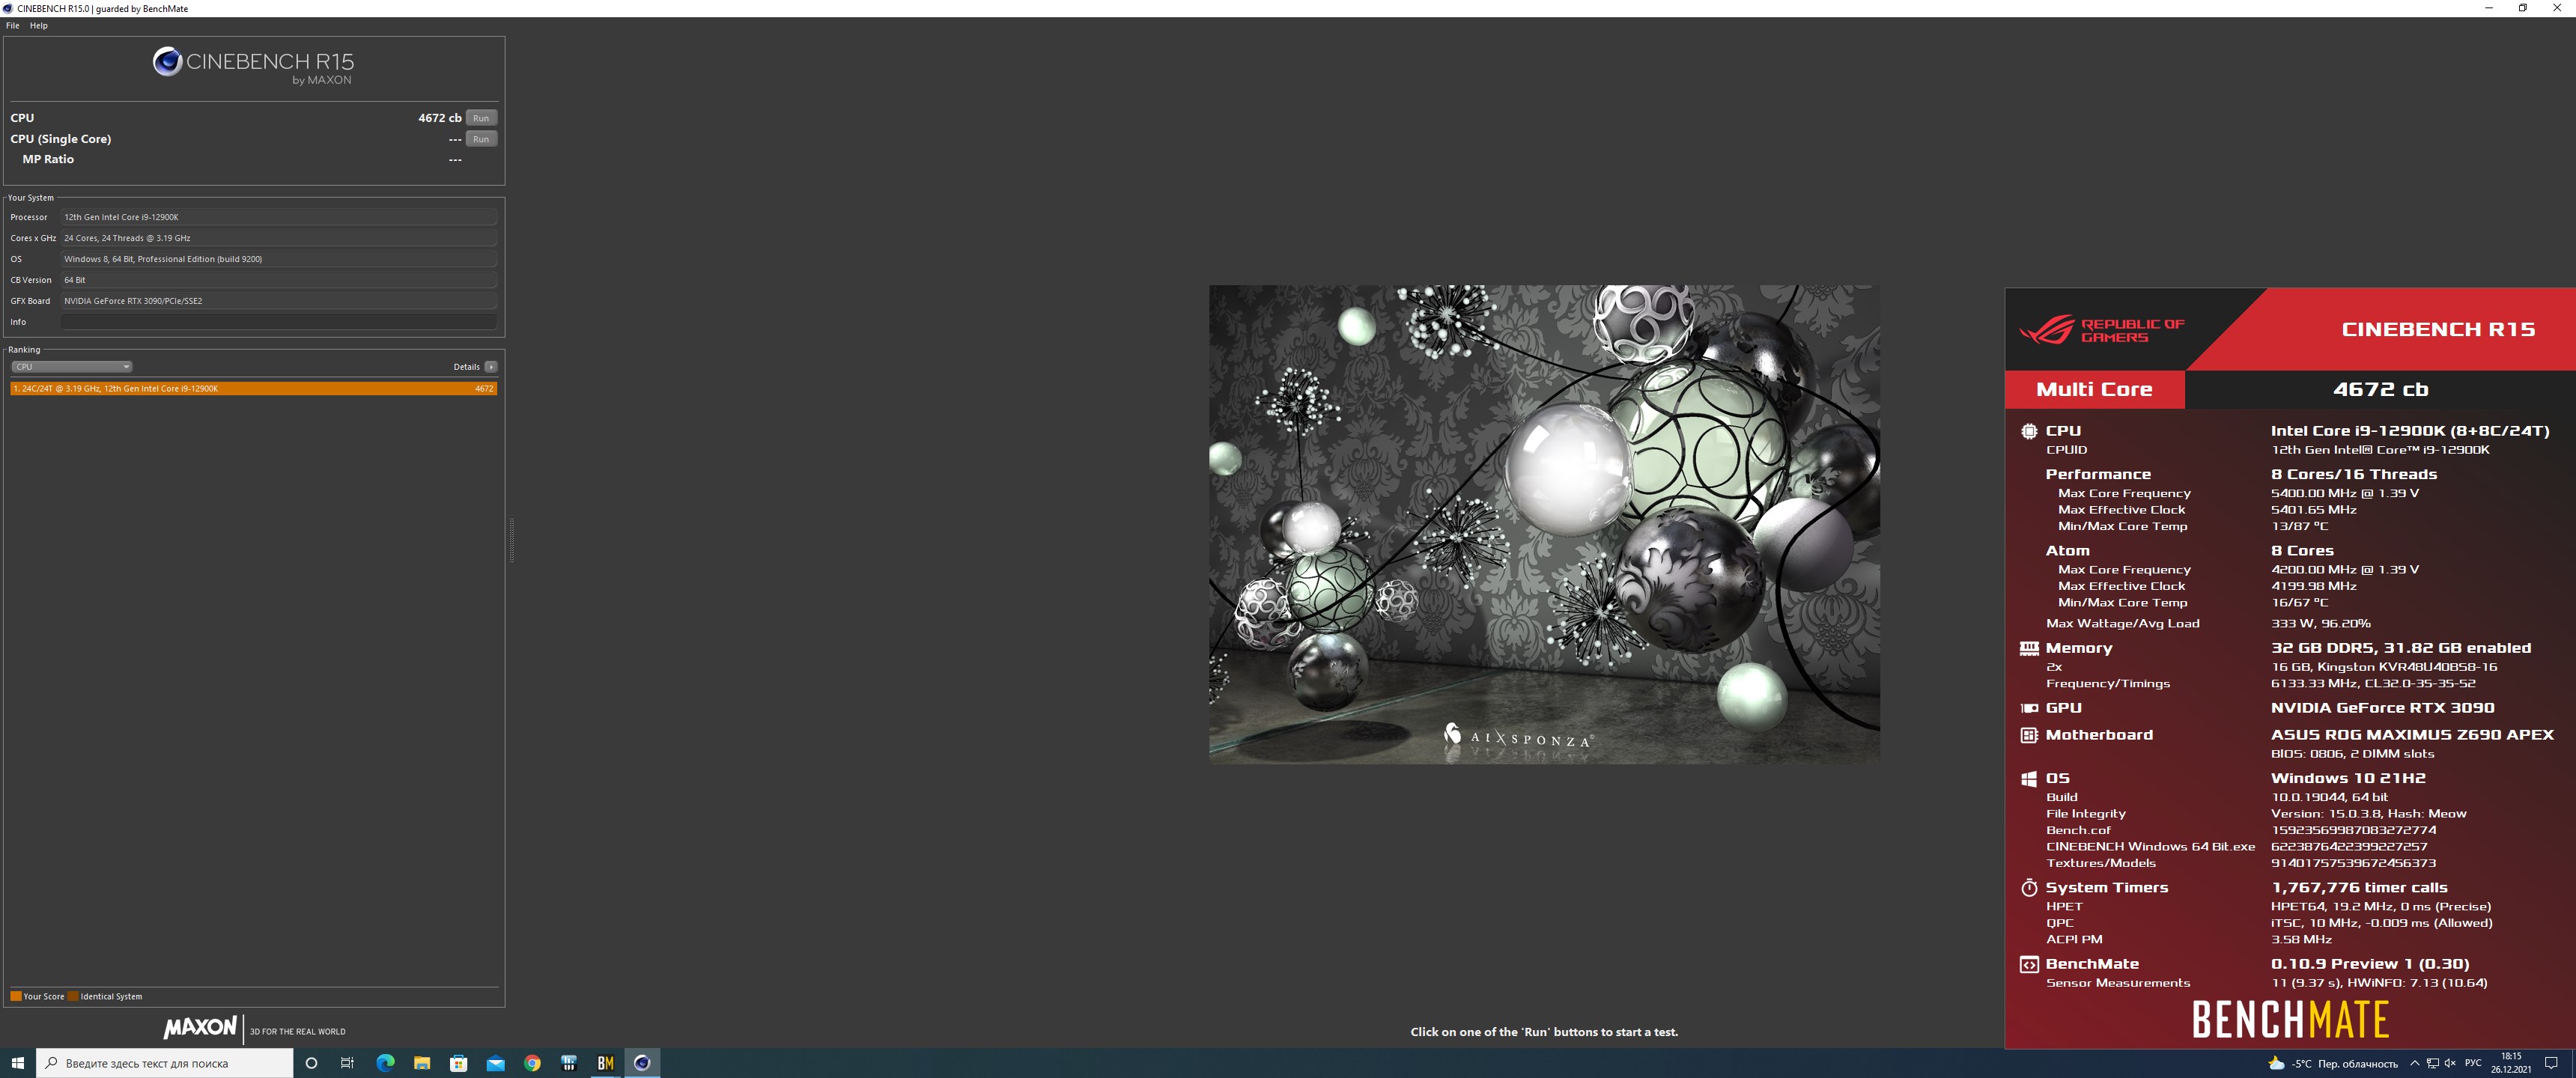
Task: Launch Google Chrome from taskbar
Action: tap(532, 1063)
